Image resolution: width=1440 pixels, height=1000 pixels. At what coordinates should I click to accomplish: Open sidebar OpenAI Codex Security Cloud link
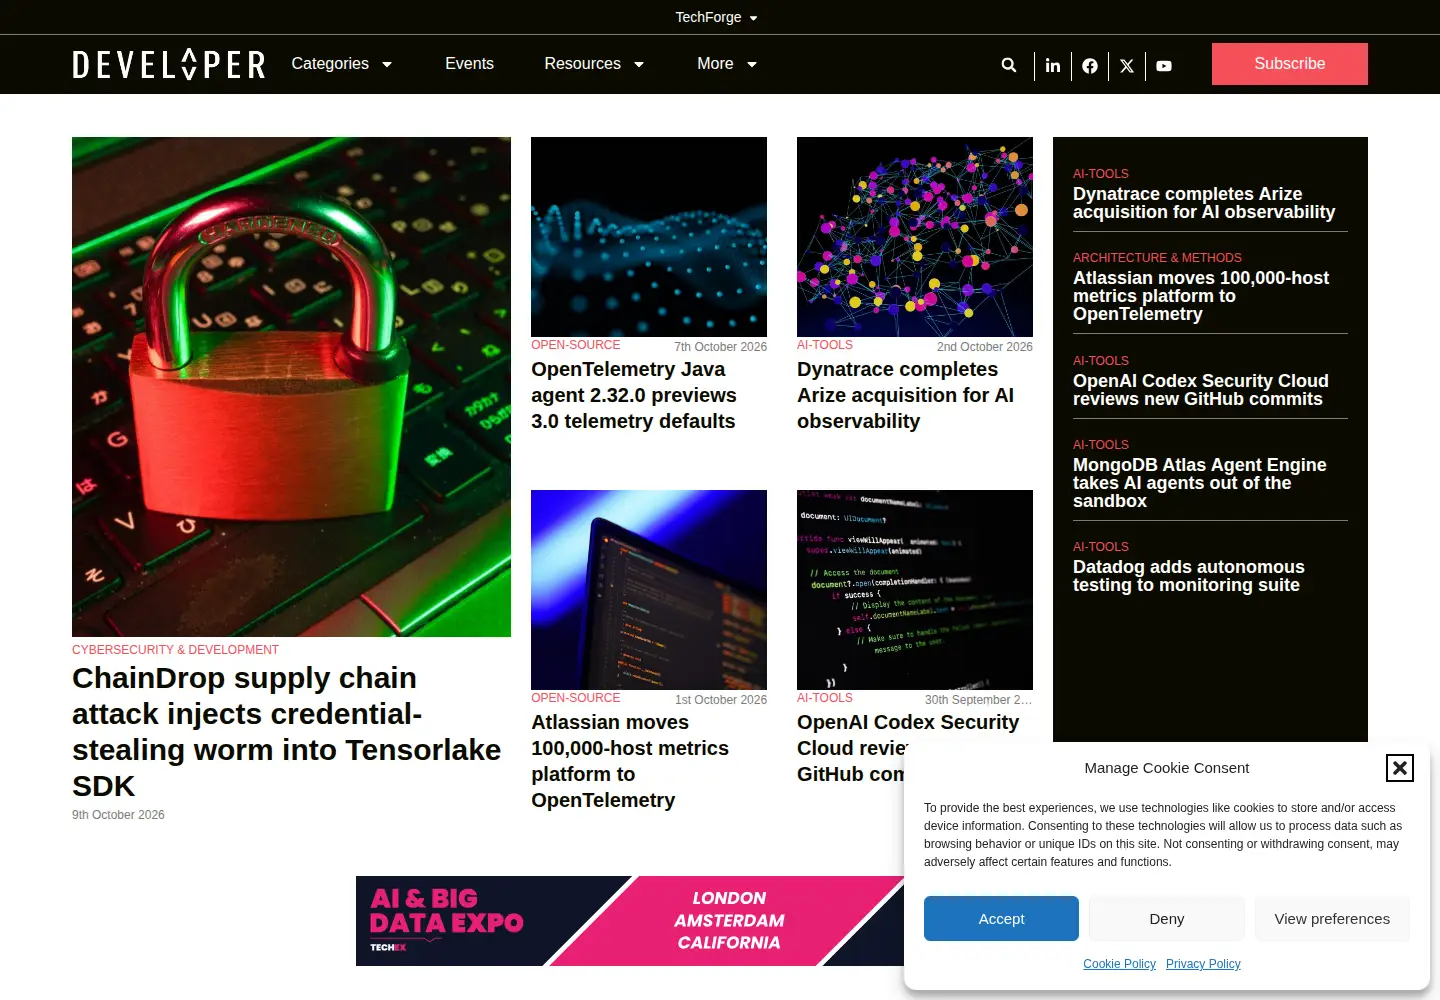click(1201, 390)
